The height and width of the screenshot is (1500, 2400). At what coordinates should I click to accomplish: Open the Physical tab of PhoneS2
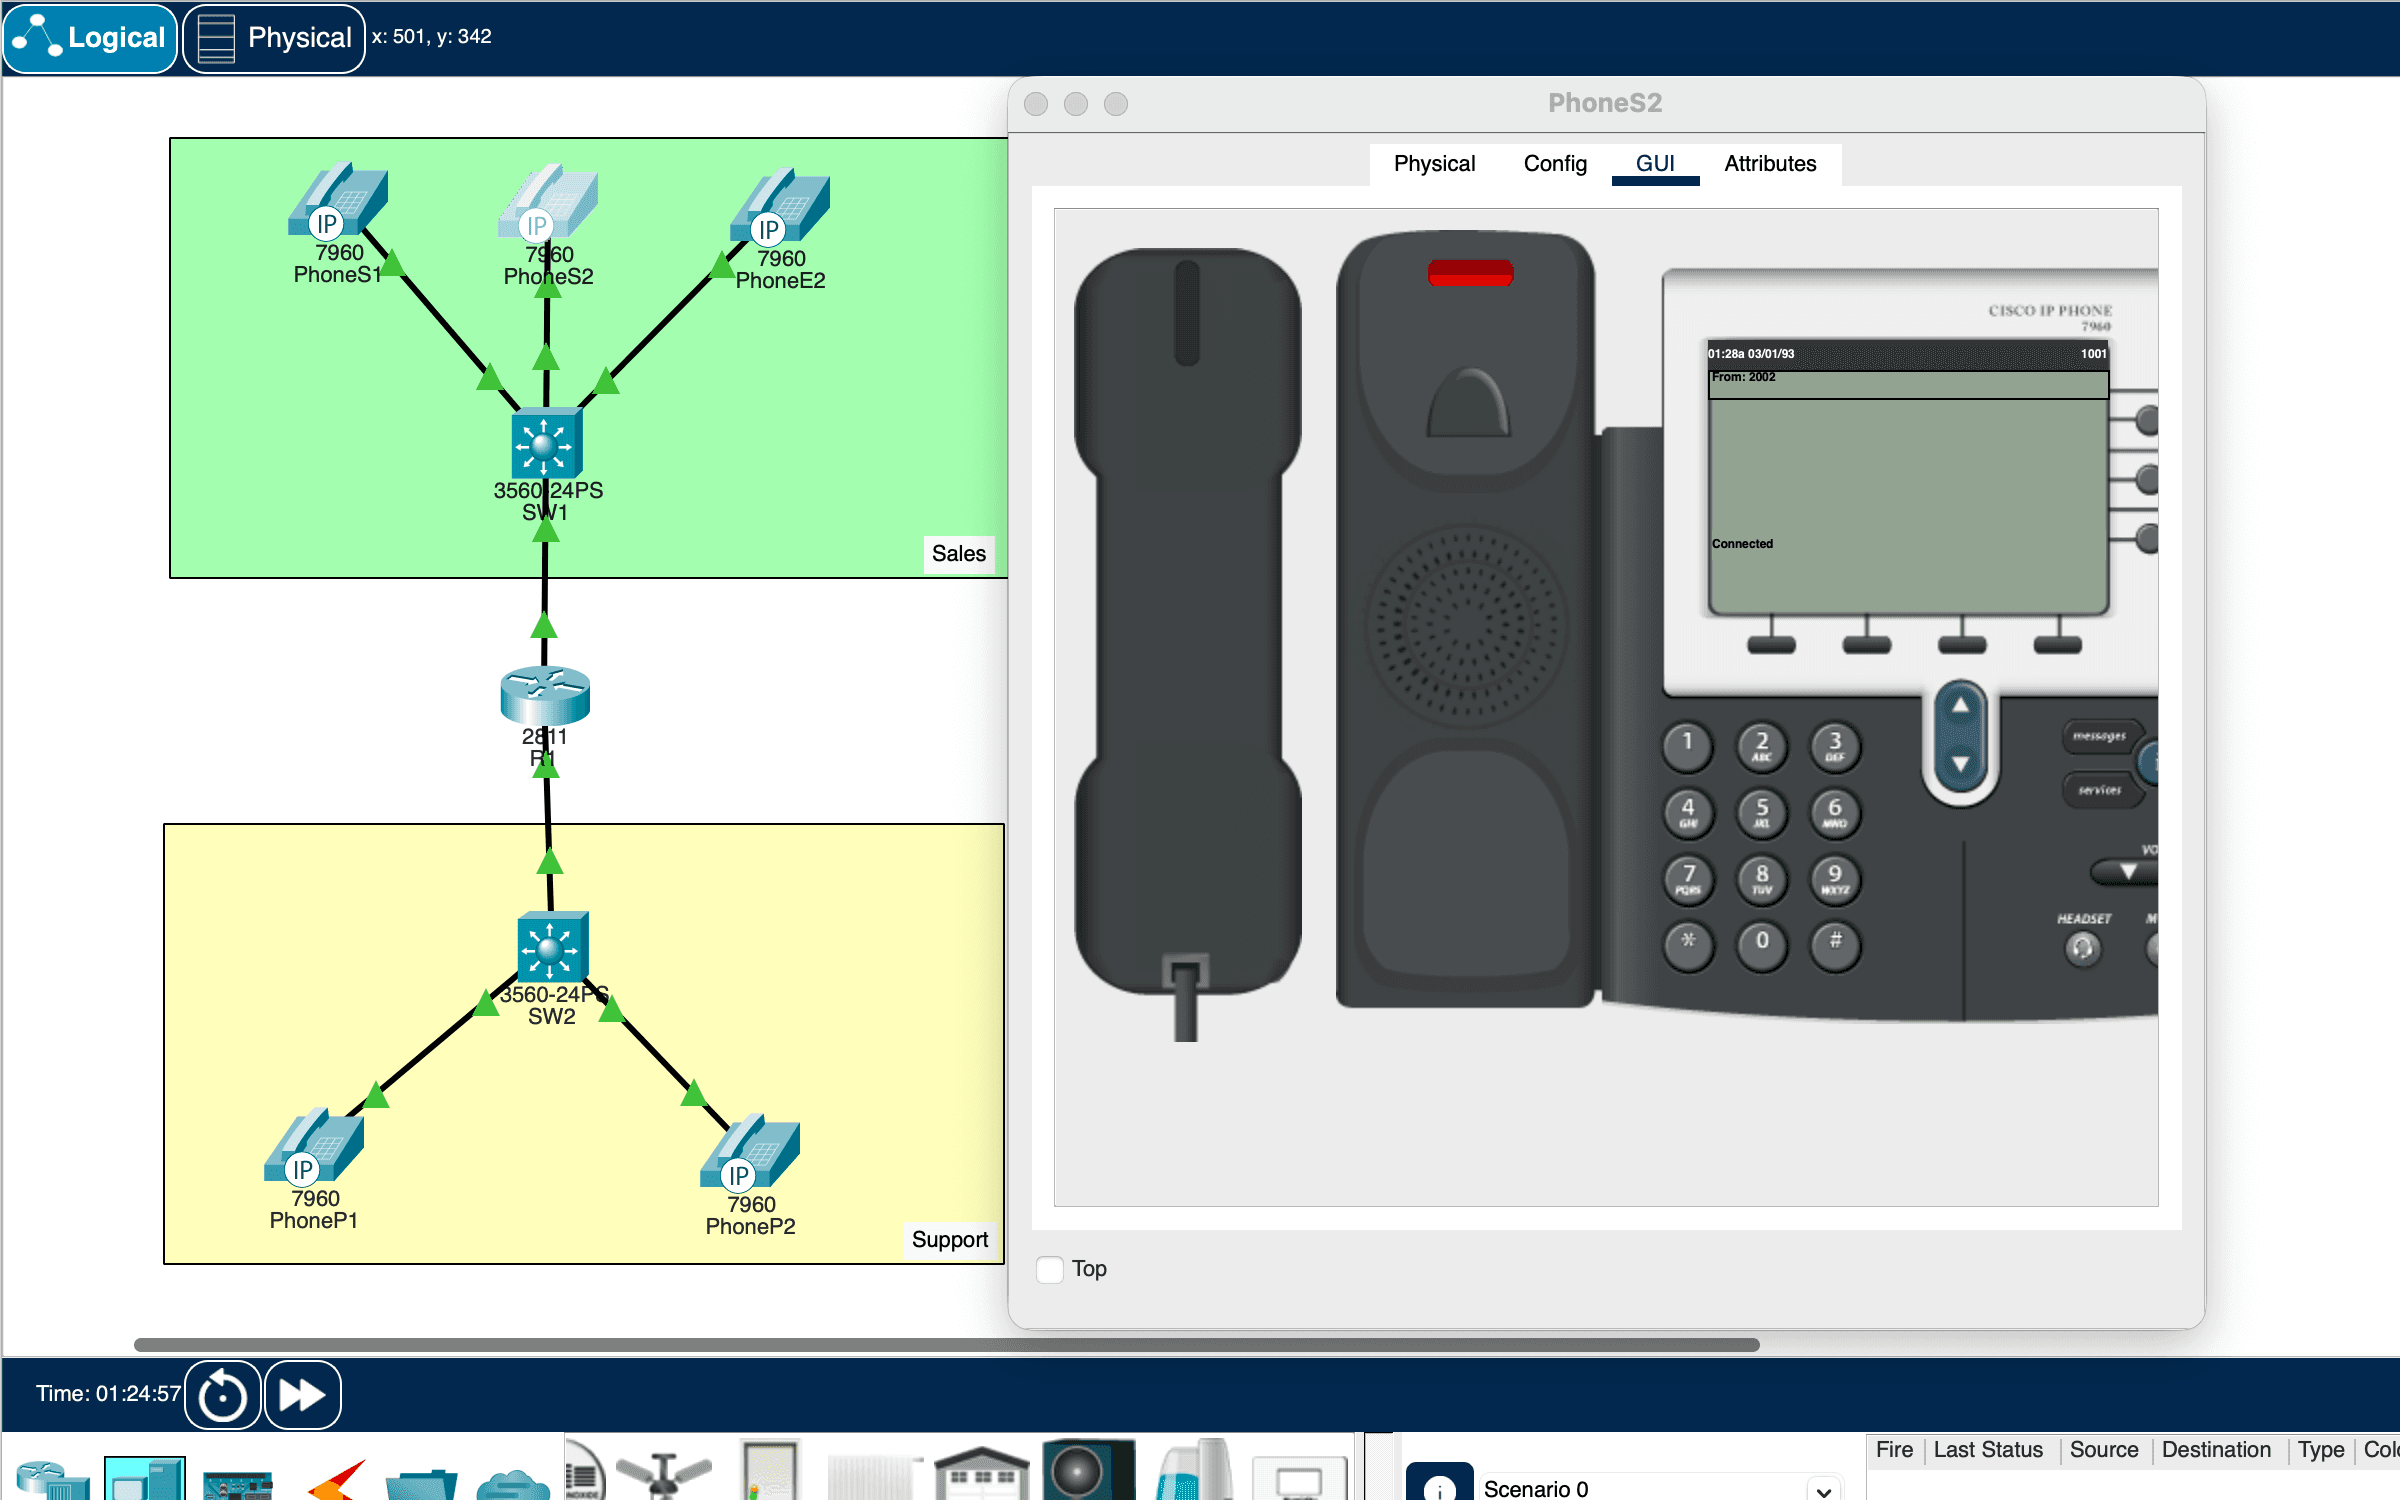click(1434, 164)
